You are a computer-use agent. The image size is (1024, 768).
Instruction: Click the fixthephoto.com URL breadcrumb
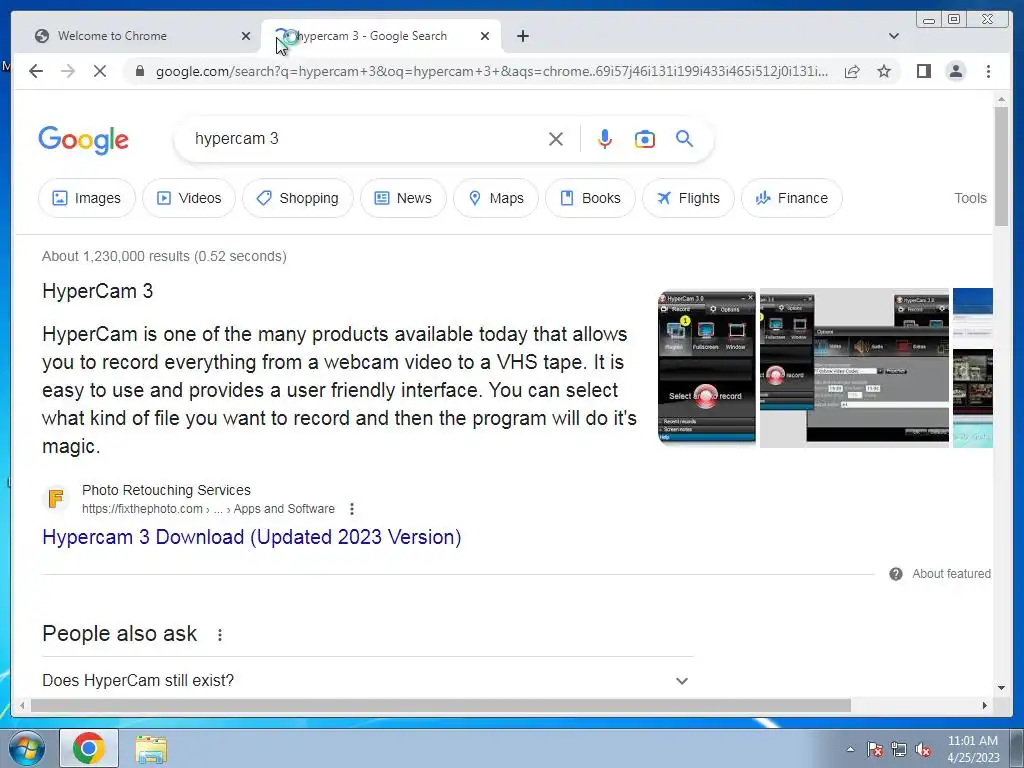pyautogui.click(x=208, y=509)
